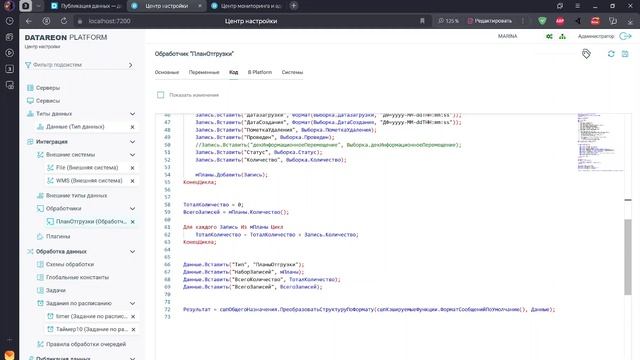The image size is (640, 360).
Task: Open the play icon in browser sidebar
Action: tap(9, 53)
